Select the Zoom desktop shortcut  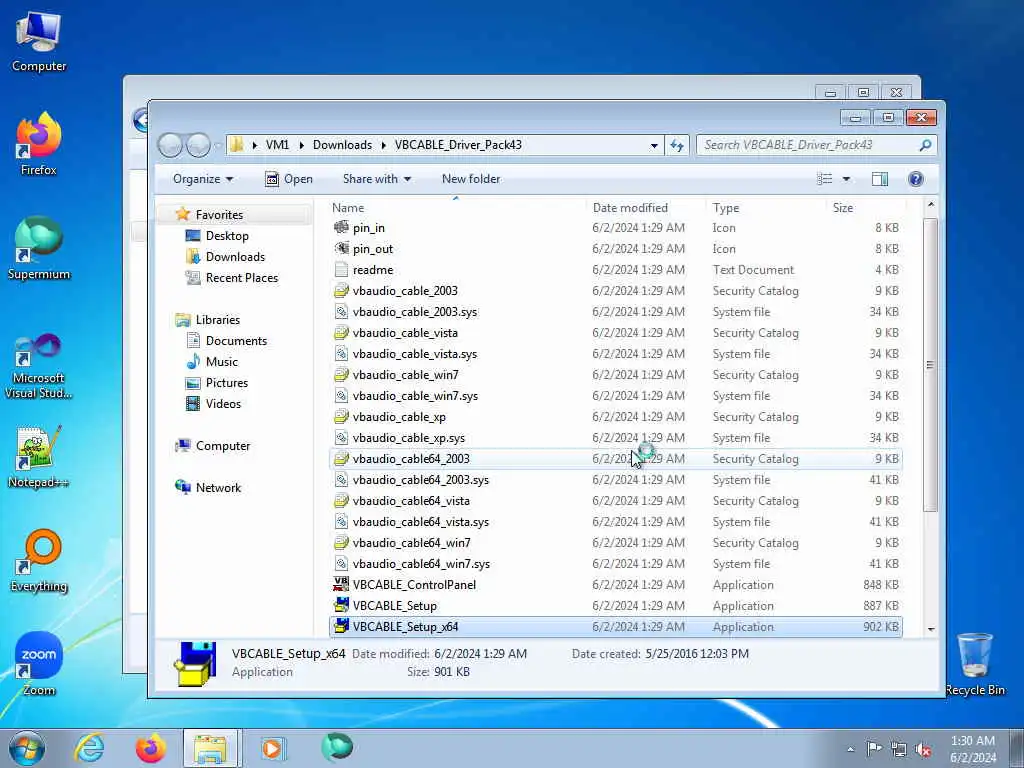39,664
